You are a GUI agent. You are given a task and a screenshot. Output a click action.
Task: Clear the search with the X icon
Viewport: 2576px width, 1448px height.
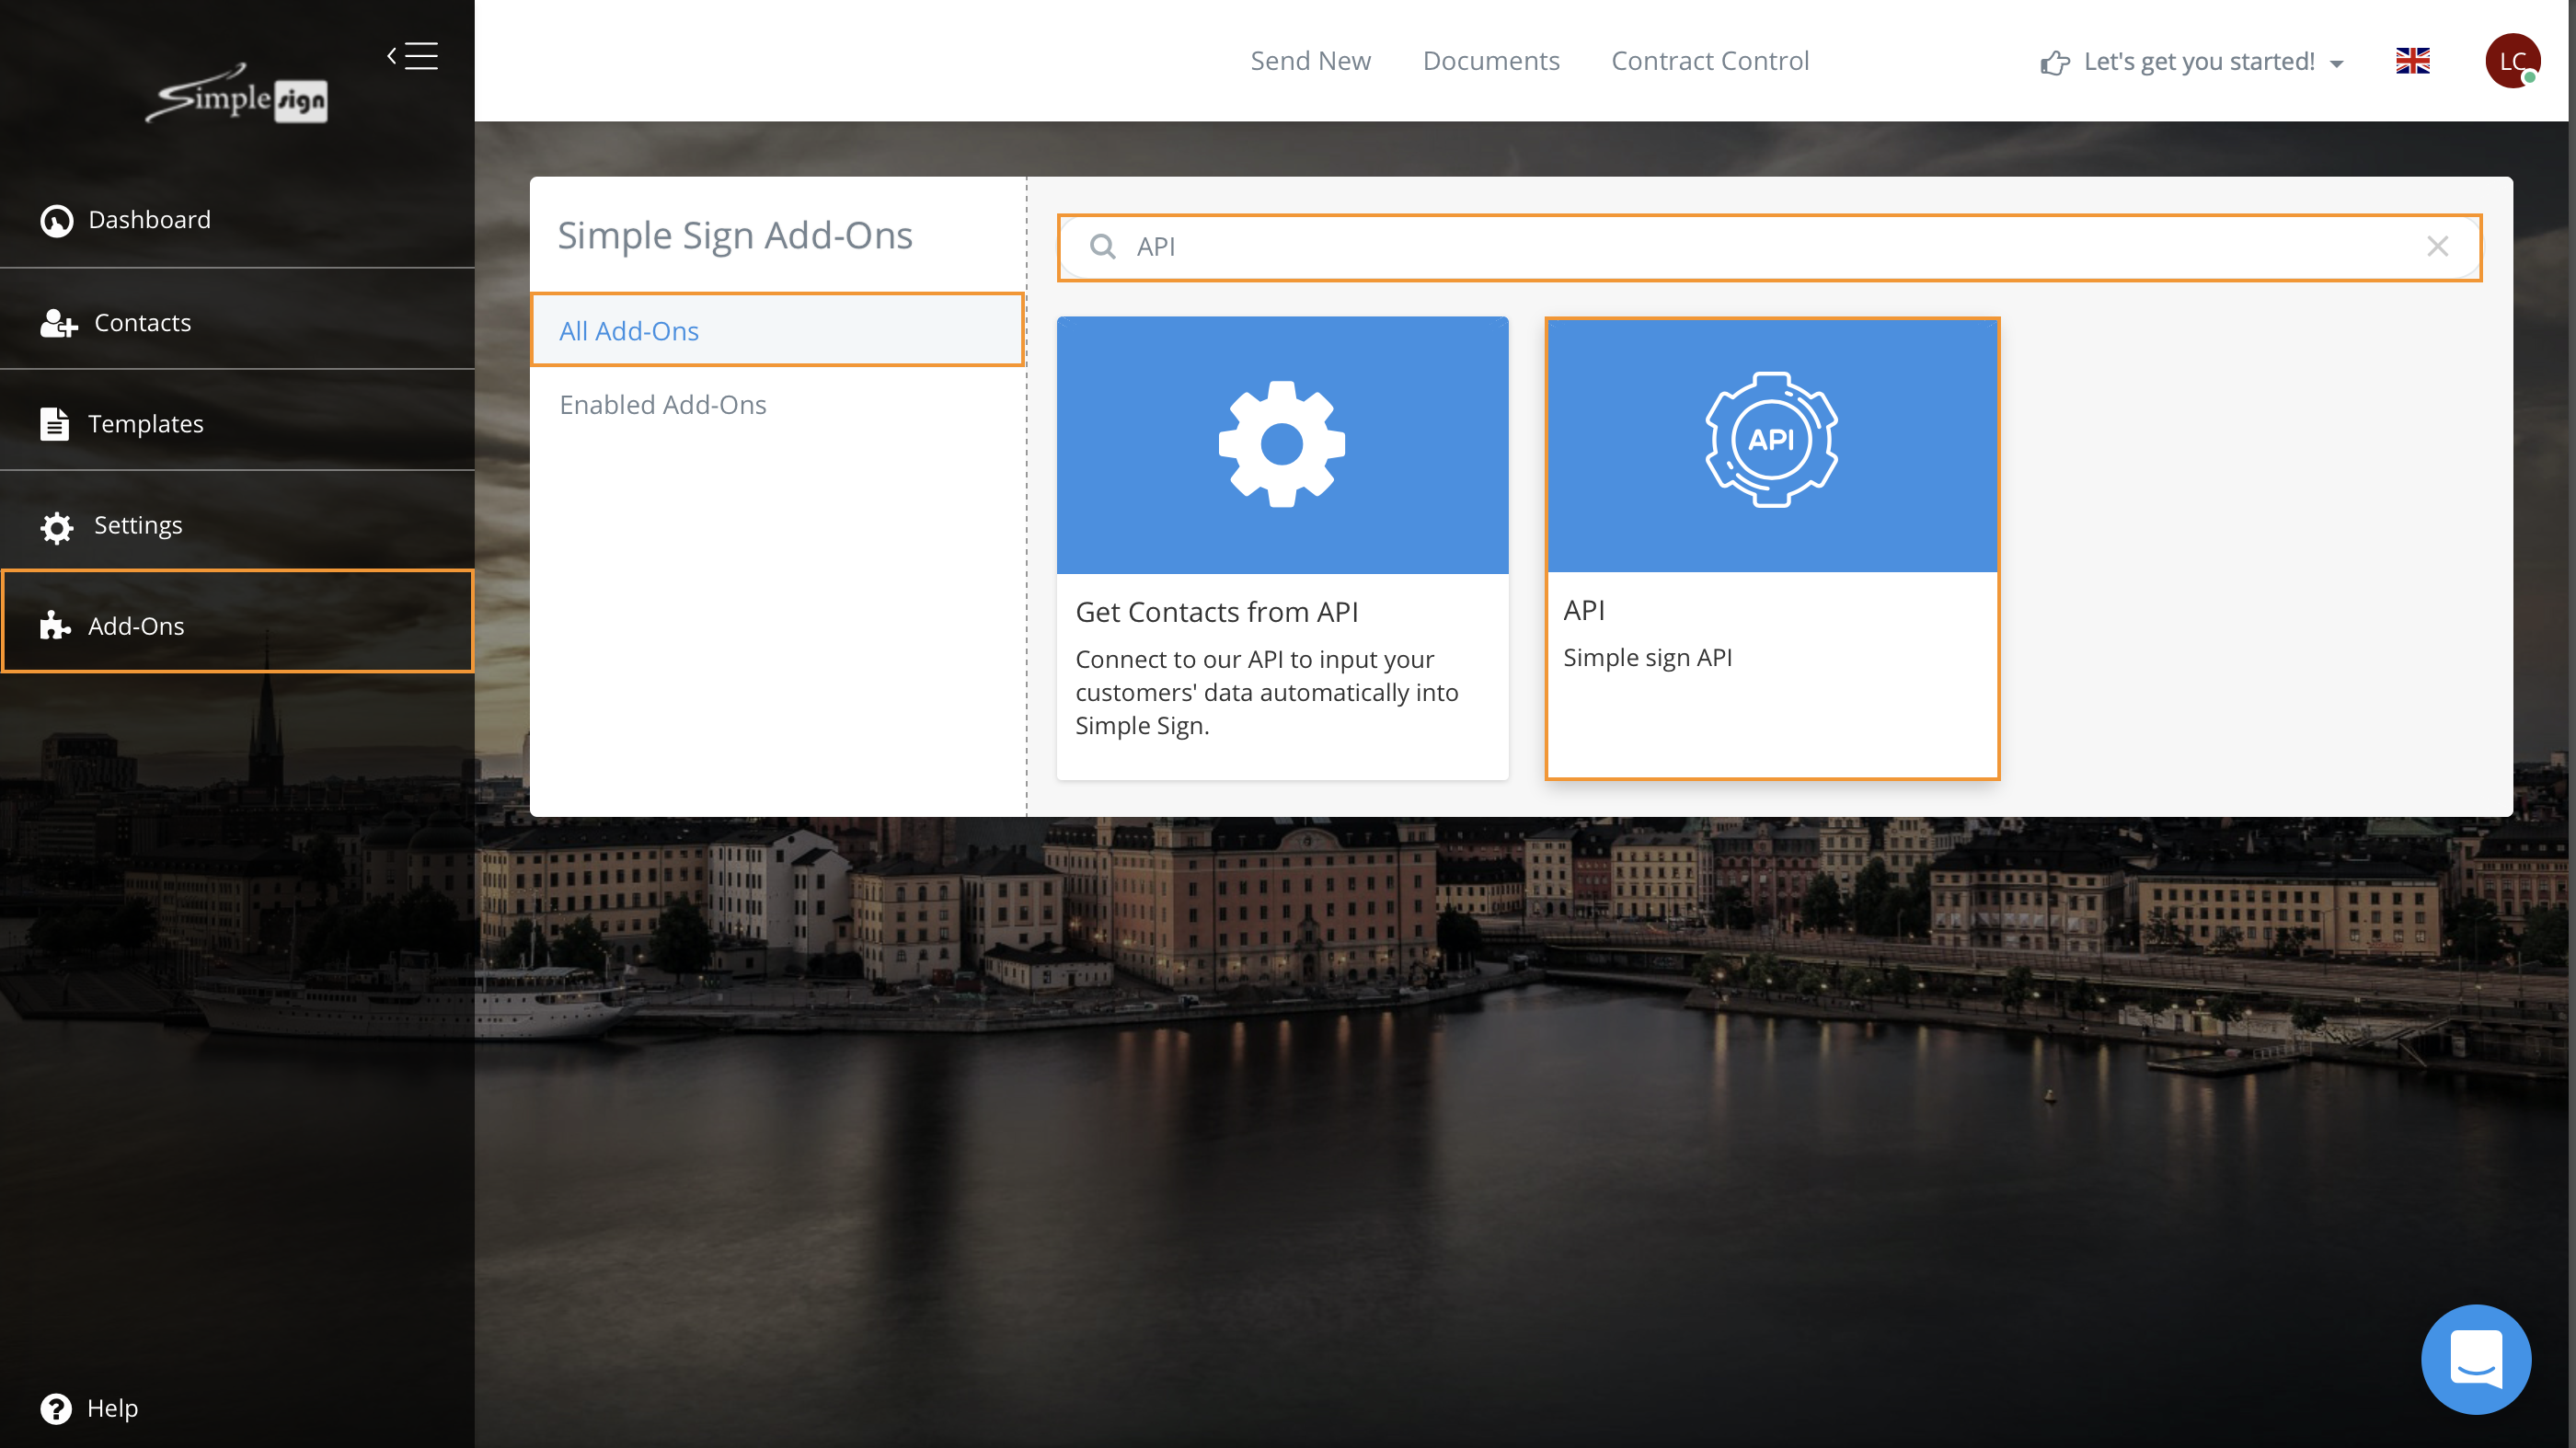tap(2437, 246)
